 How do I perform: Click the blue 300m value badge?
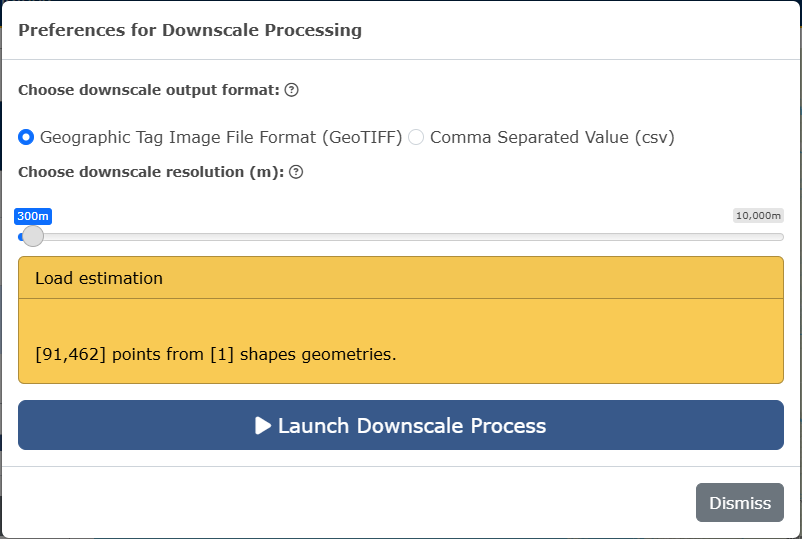pyautogui.click(x=33, y=216)
